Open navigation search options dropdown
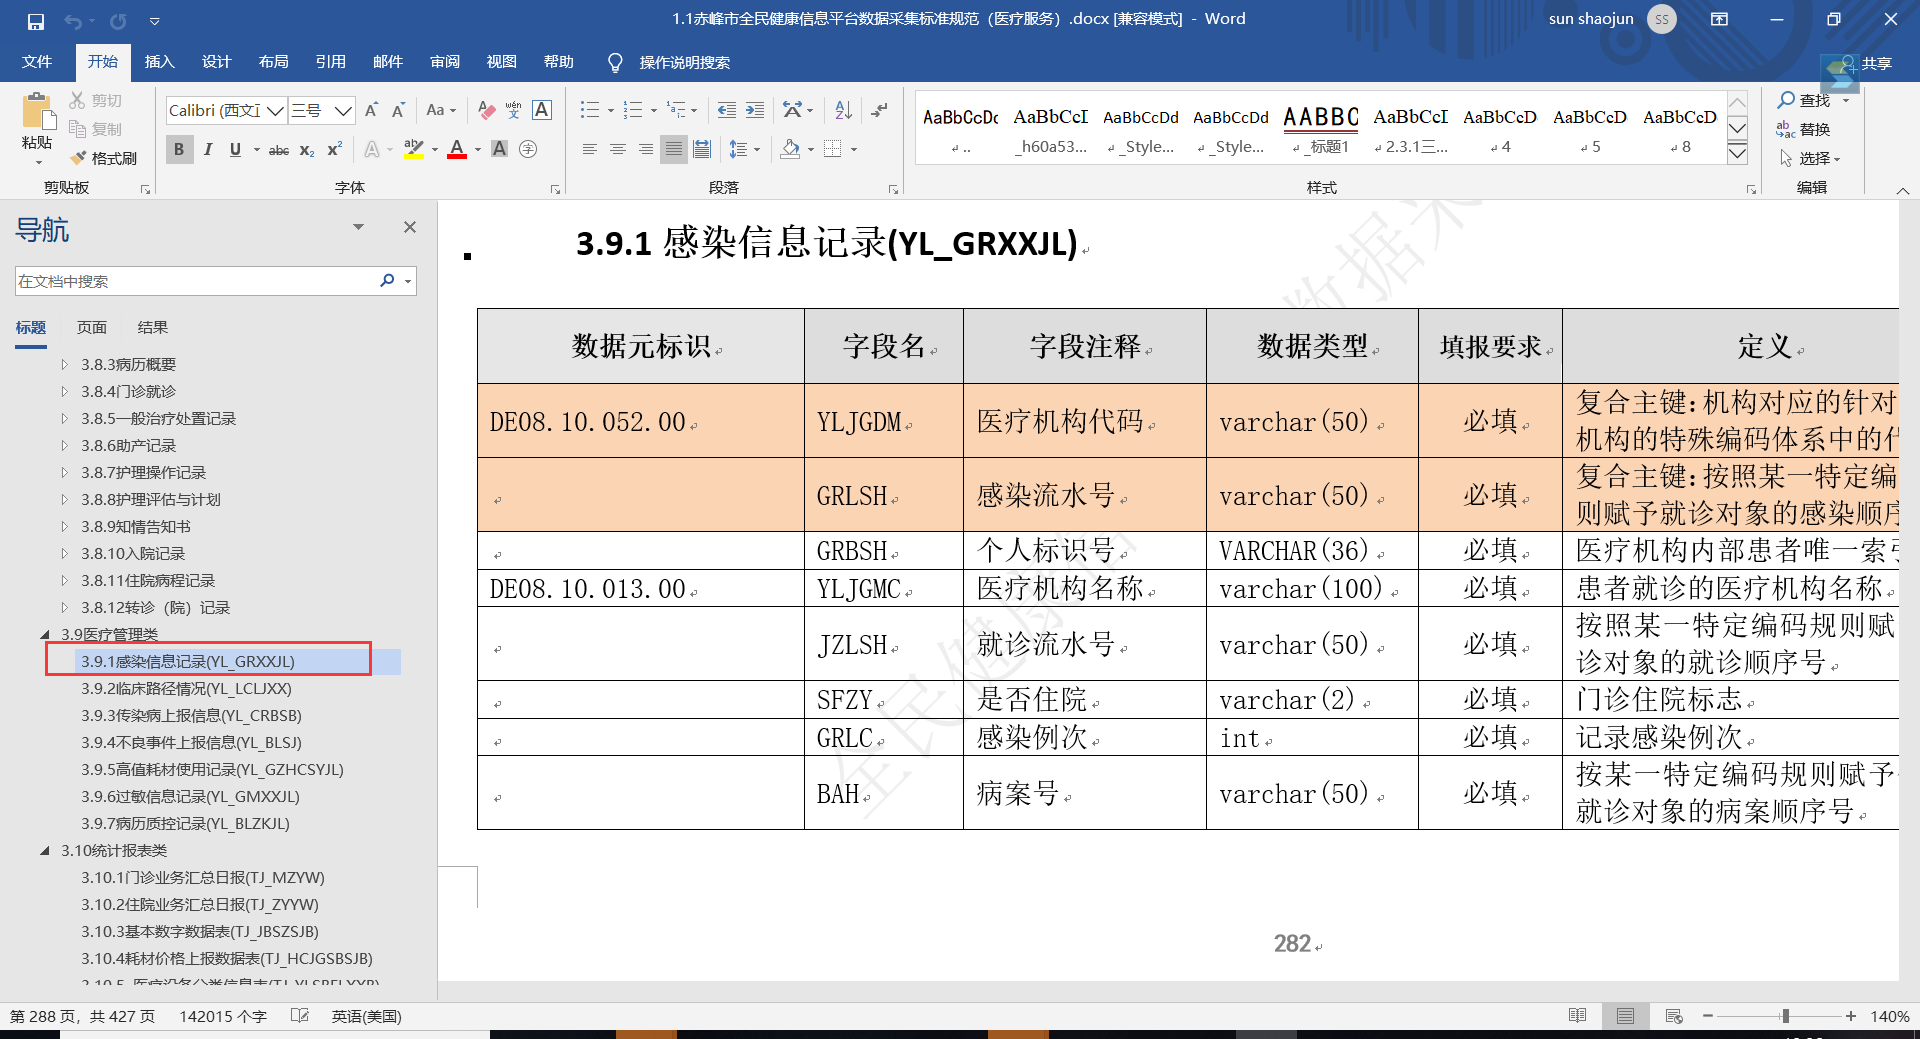Viewport: 1920px width, 1039px height. 408,281
